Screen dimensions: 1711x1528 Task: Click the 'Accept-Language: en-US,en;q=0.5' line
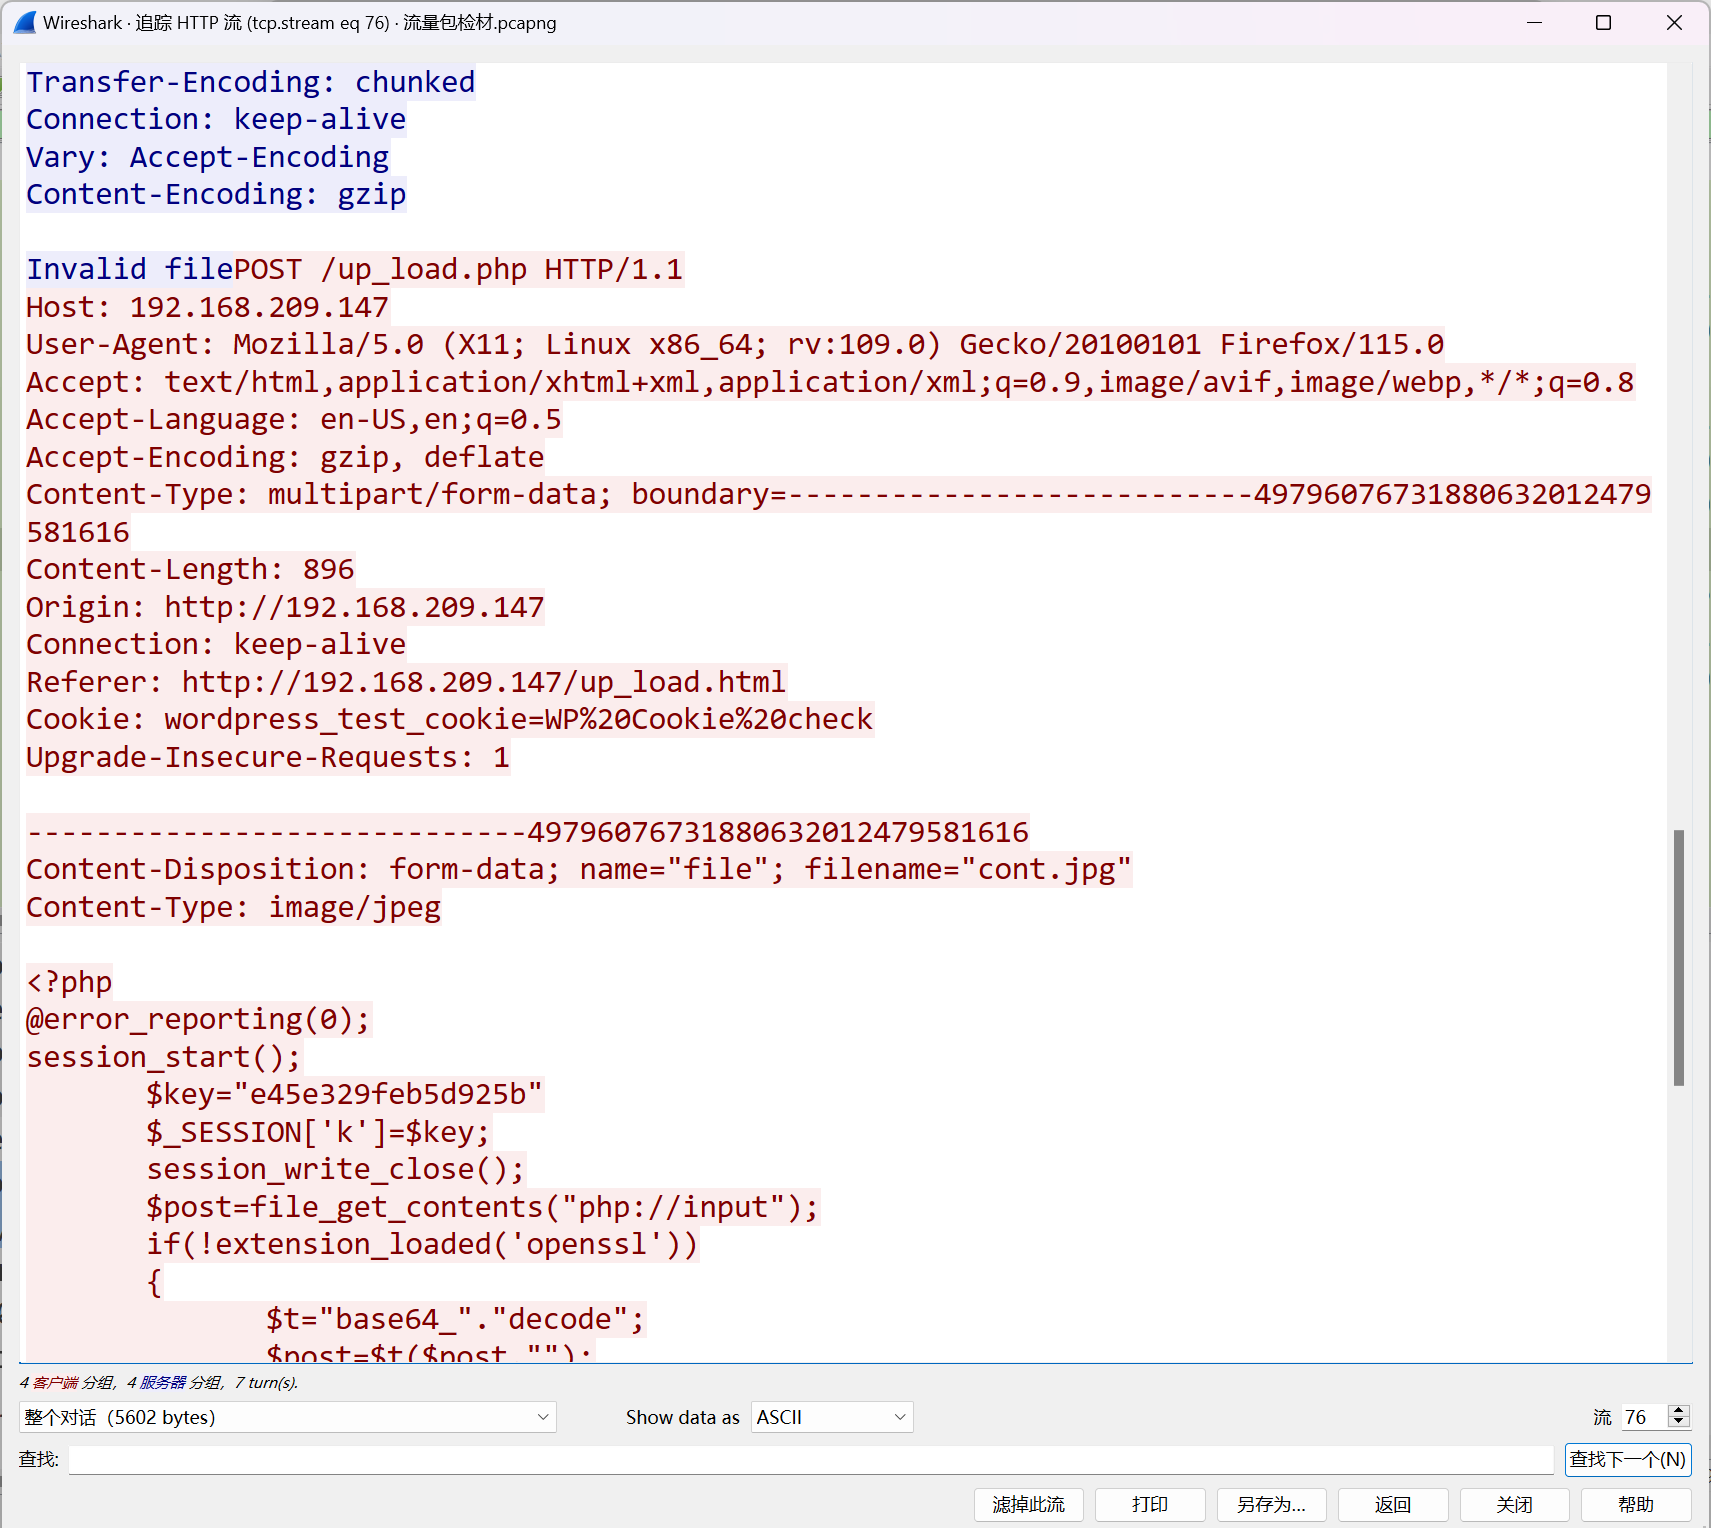point(294,419)
